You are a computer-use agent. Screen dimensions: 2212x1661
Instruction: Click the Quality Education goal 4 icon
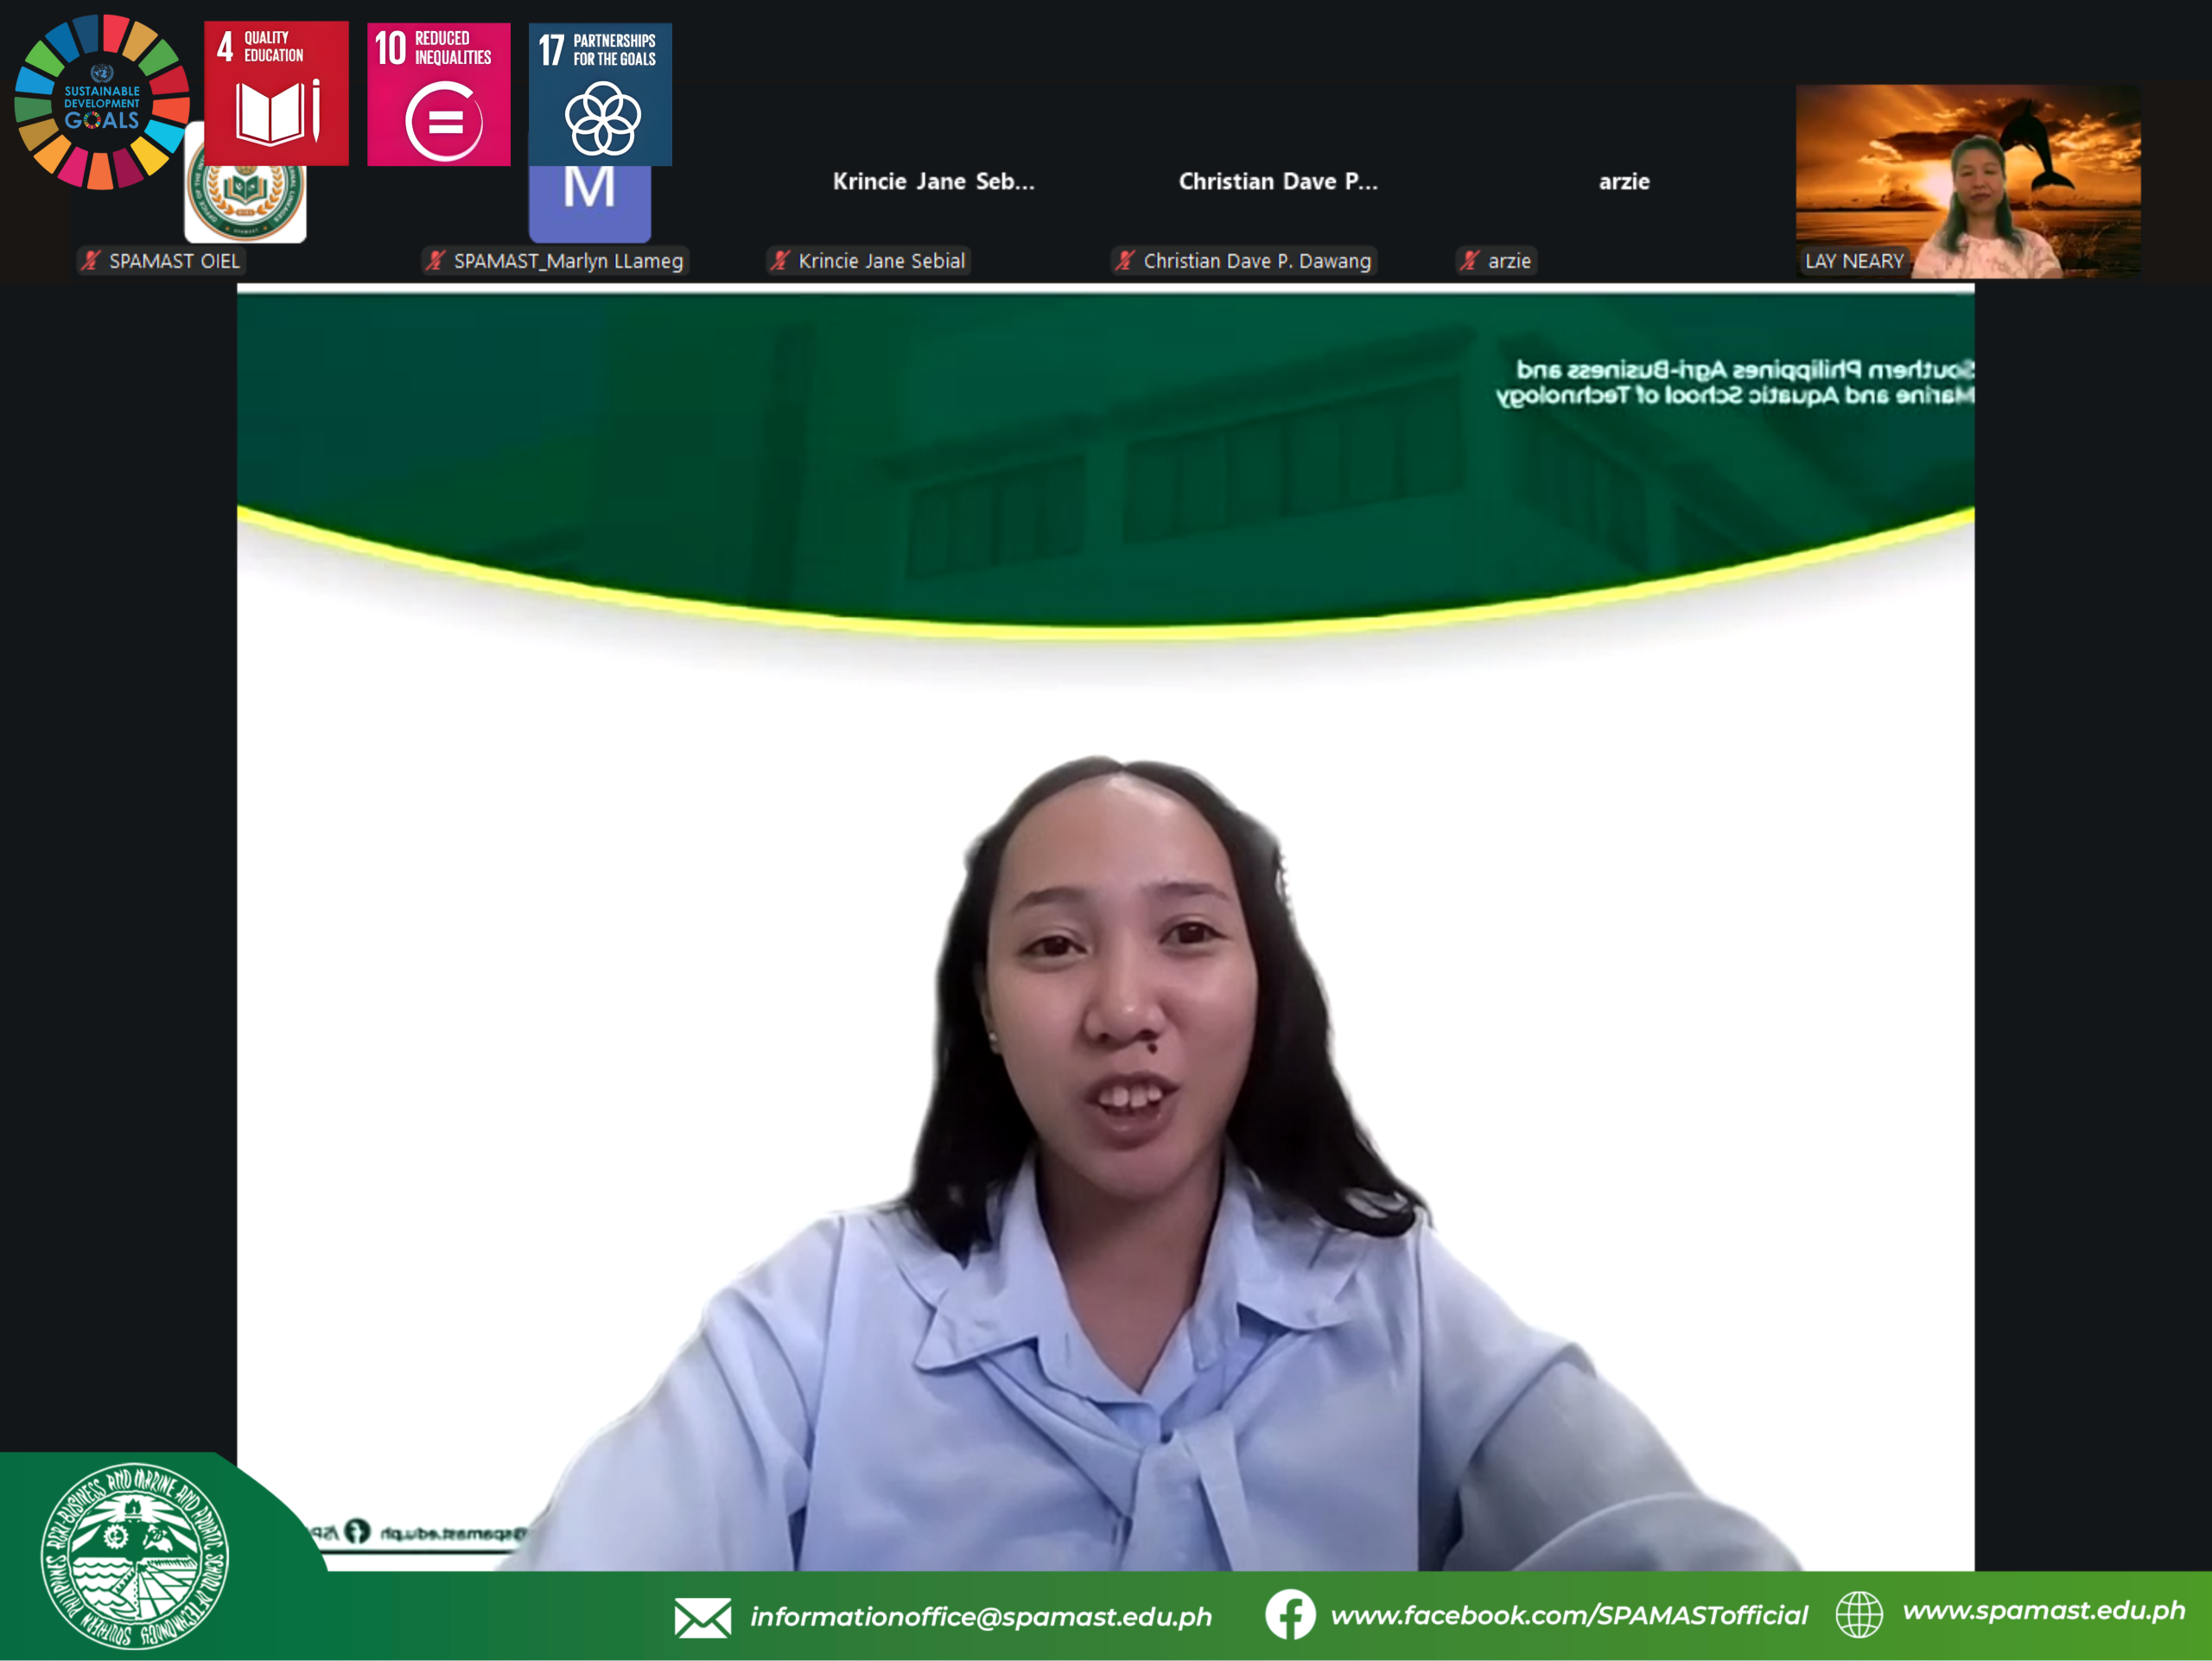(276, 94)
